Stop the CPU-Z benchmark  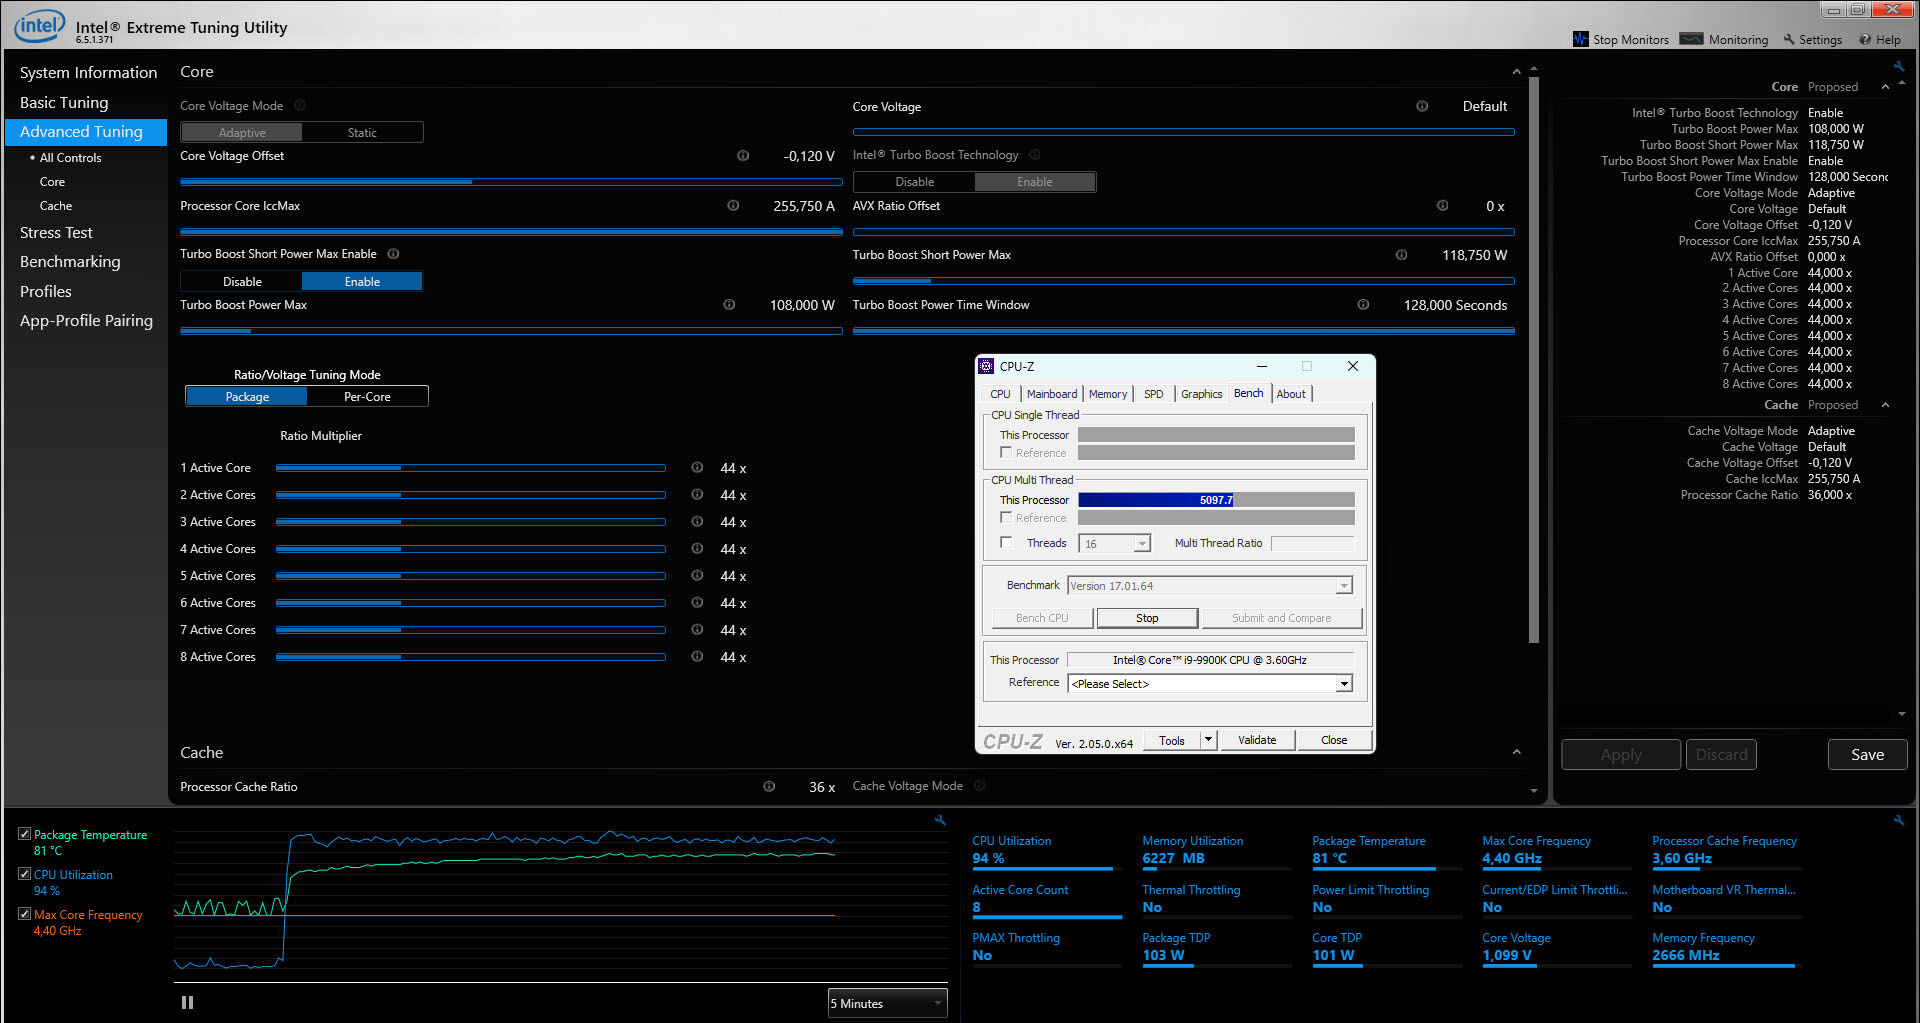[1147, 618]
